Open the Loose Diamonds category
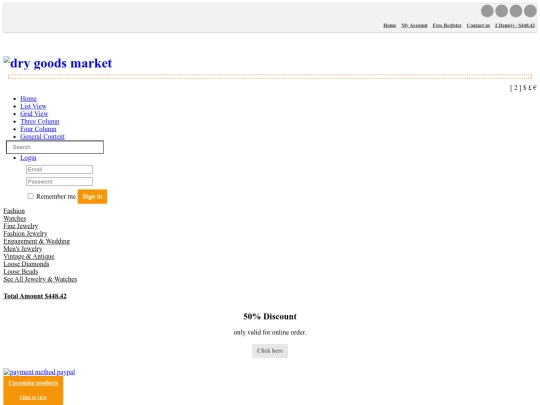This screenshot has height=405, width=540. (26, 264)
